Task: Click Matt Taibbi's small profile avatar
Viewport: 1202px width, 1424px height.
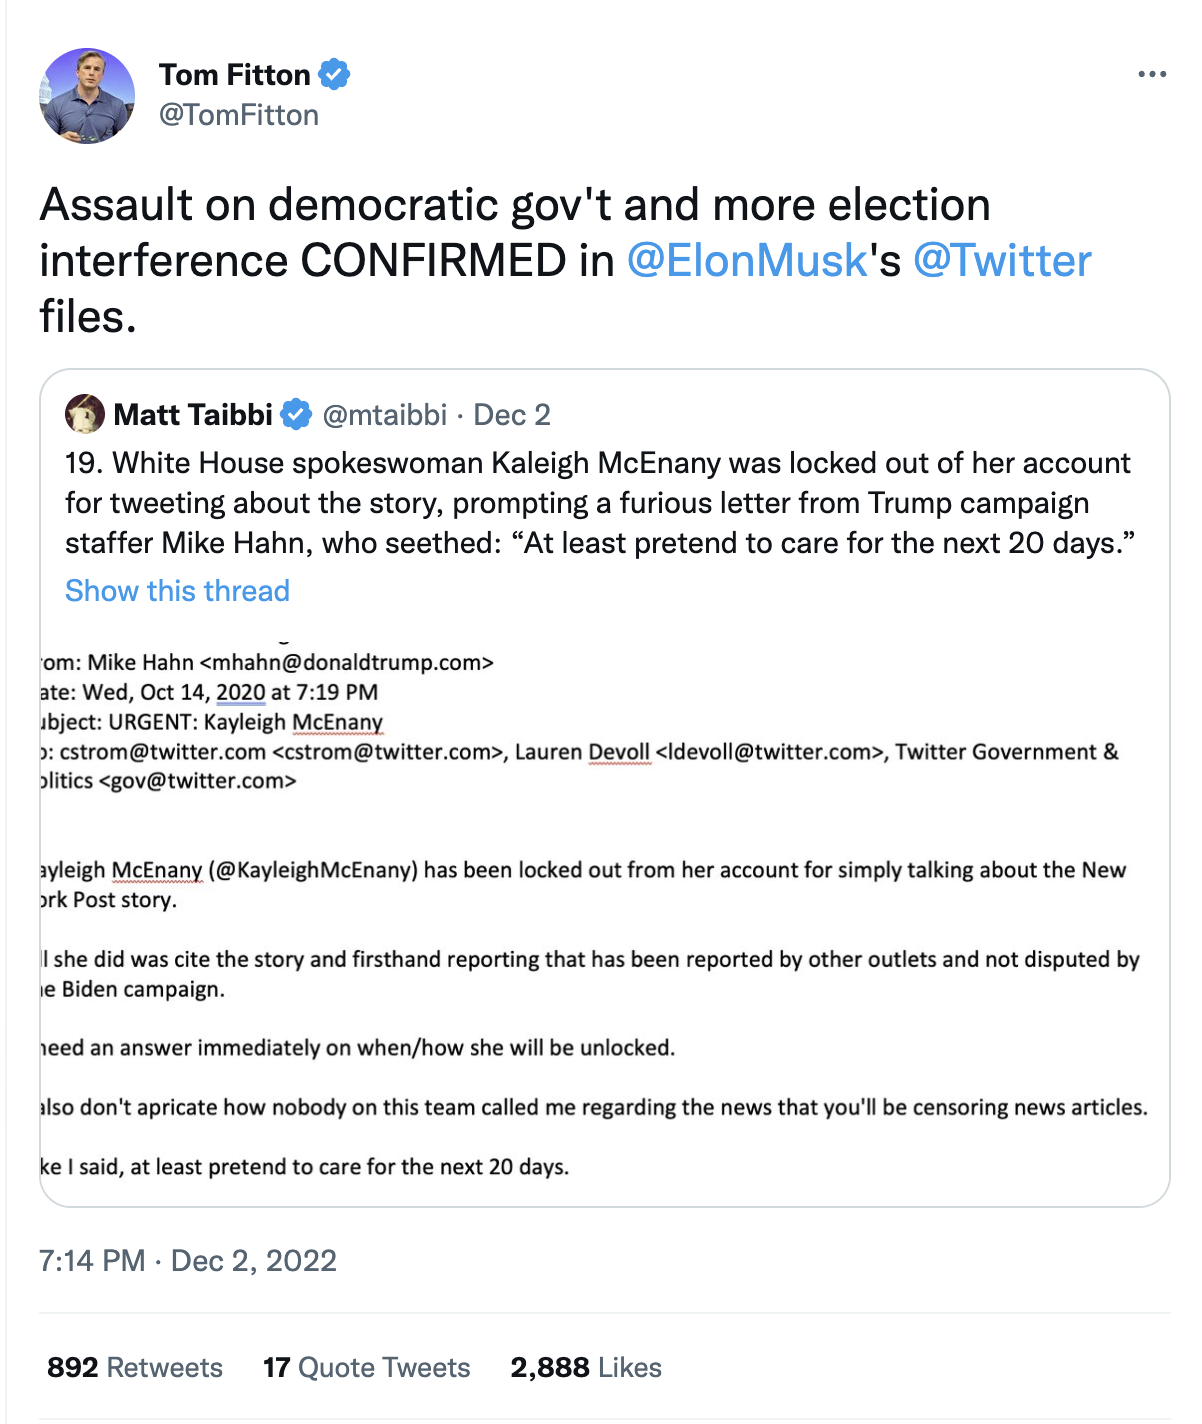Action: (x=85, y=414)
